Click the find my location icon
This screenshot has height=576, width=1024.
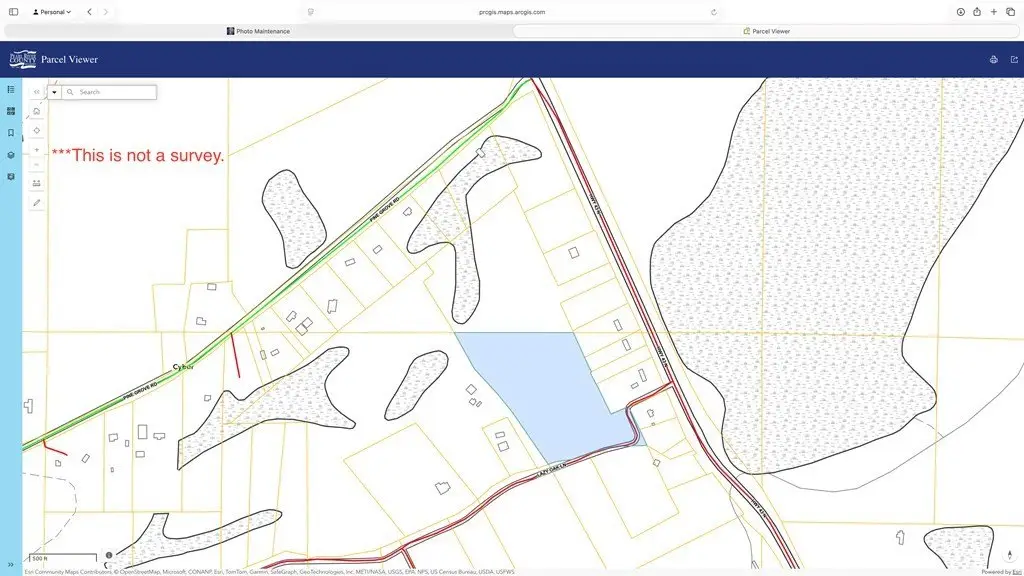tap(37, 131)
